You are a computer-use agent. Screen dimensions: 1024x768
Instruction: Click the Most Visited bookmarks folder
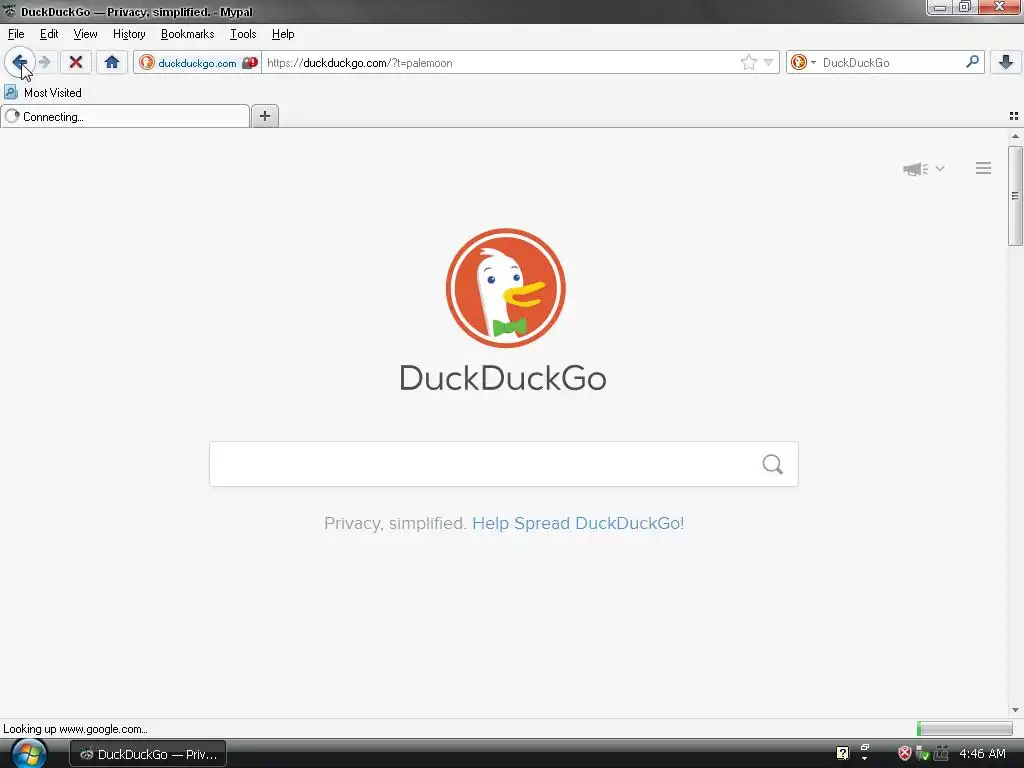(x=43, y=93)
